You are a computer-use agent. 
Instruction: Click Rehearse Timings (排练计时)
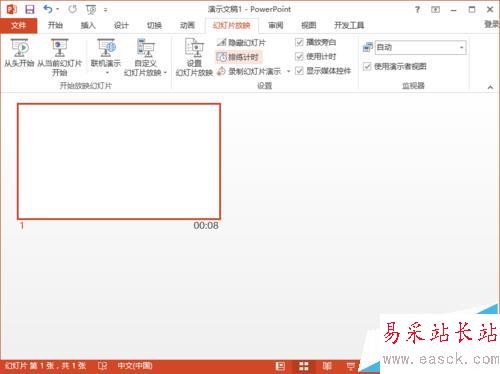[x=238, y=57]
